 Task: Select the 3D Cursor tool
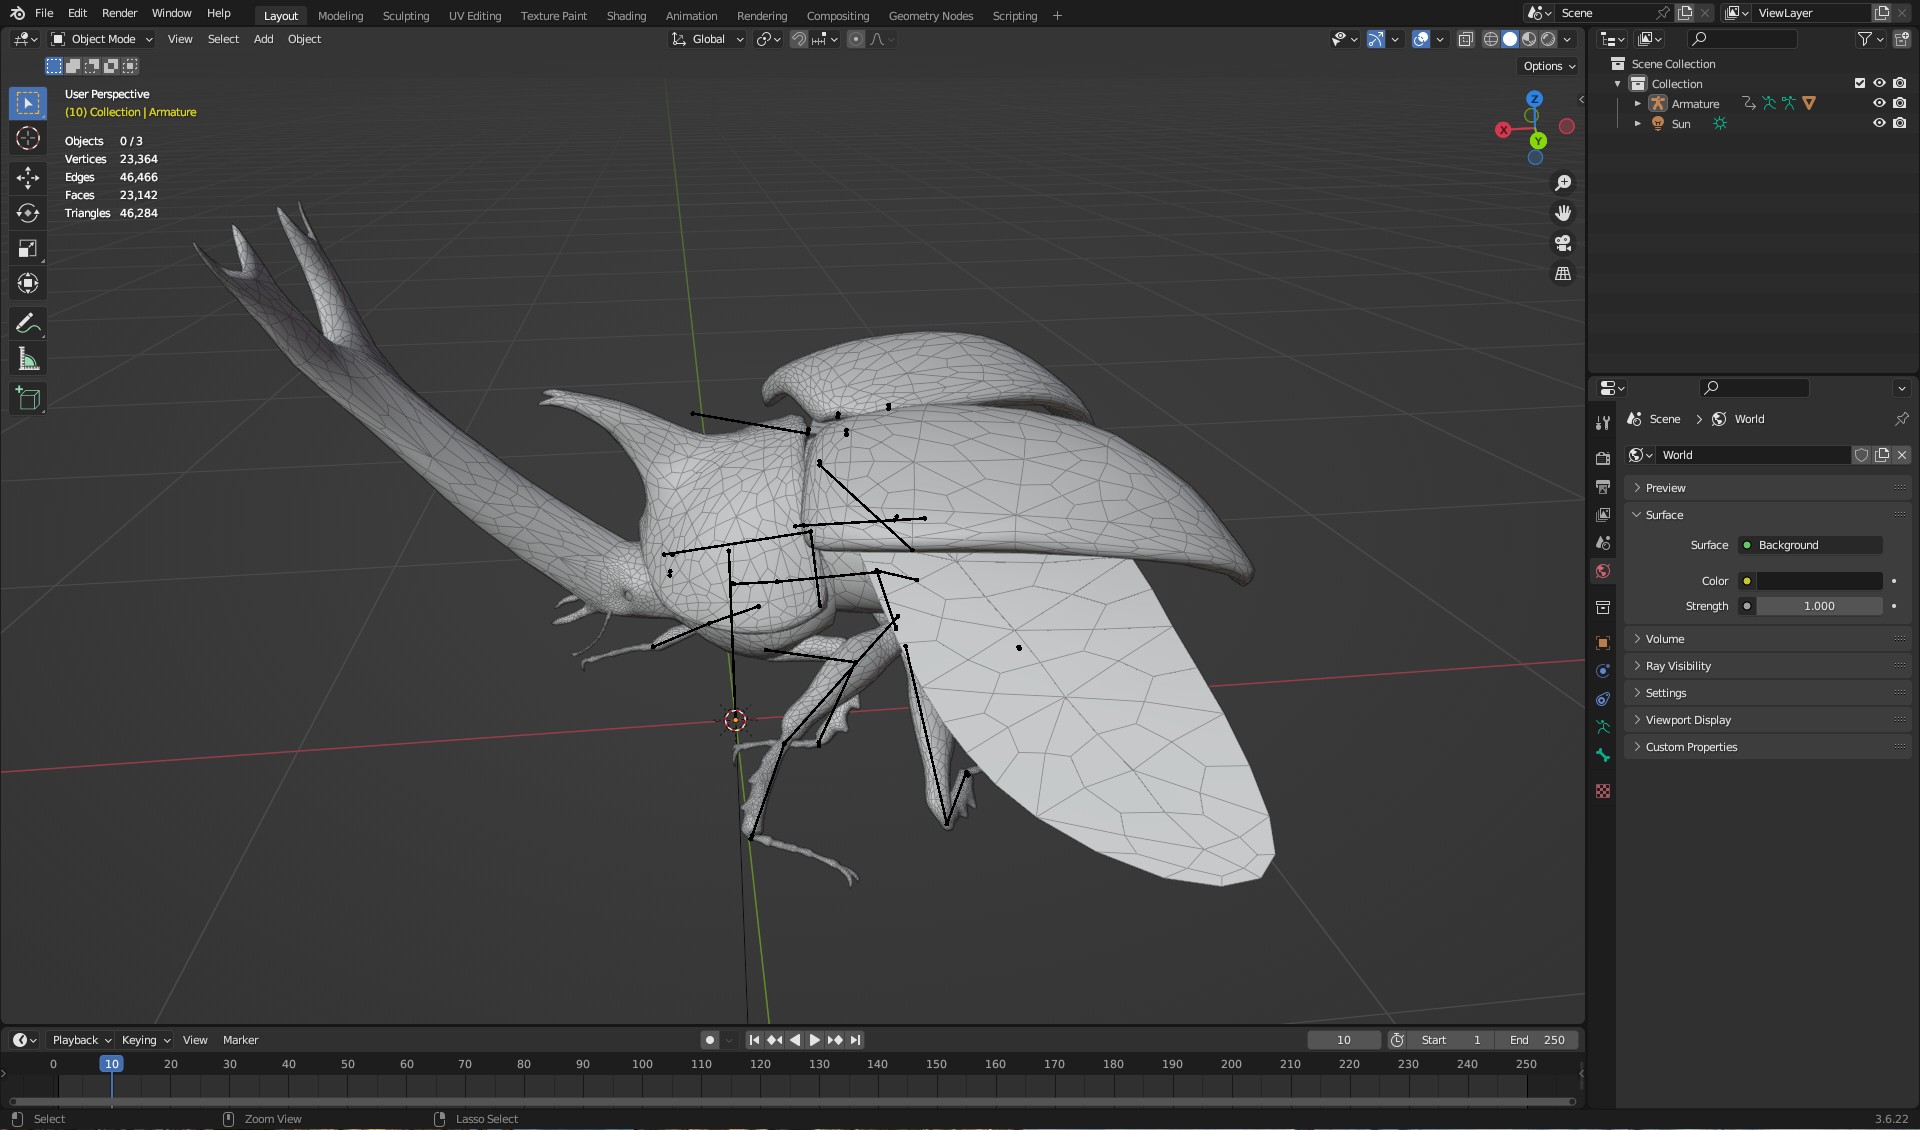[x=28, y=138]
